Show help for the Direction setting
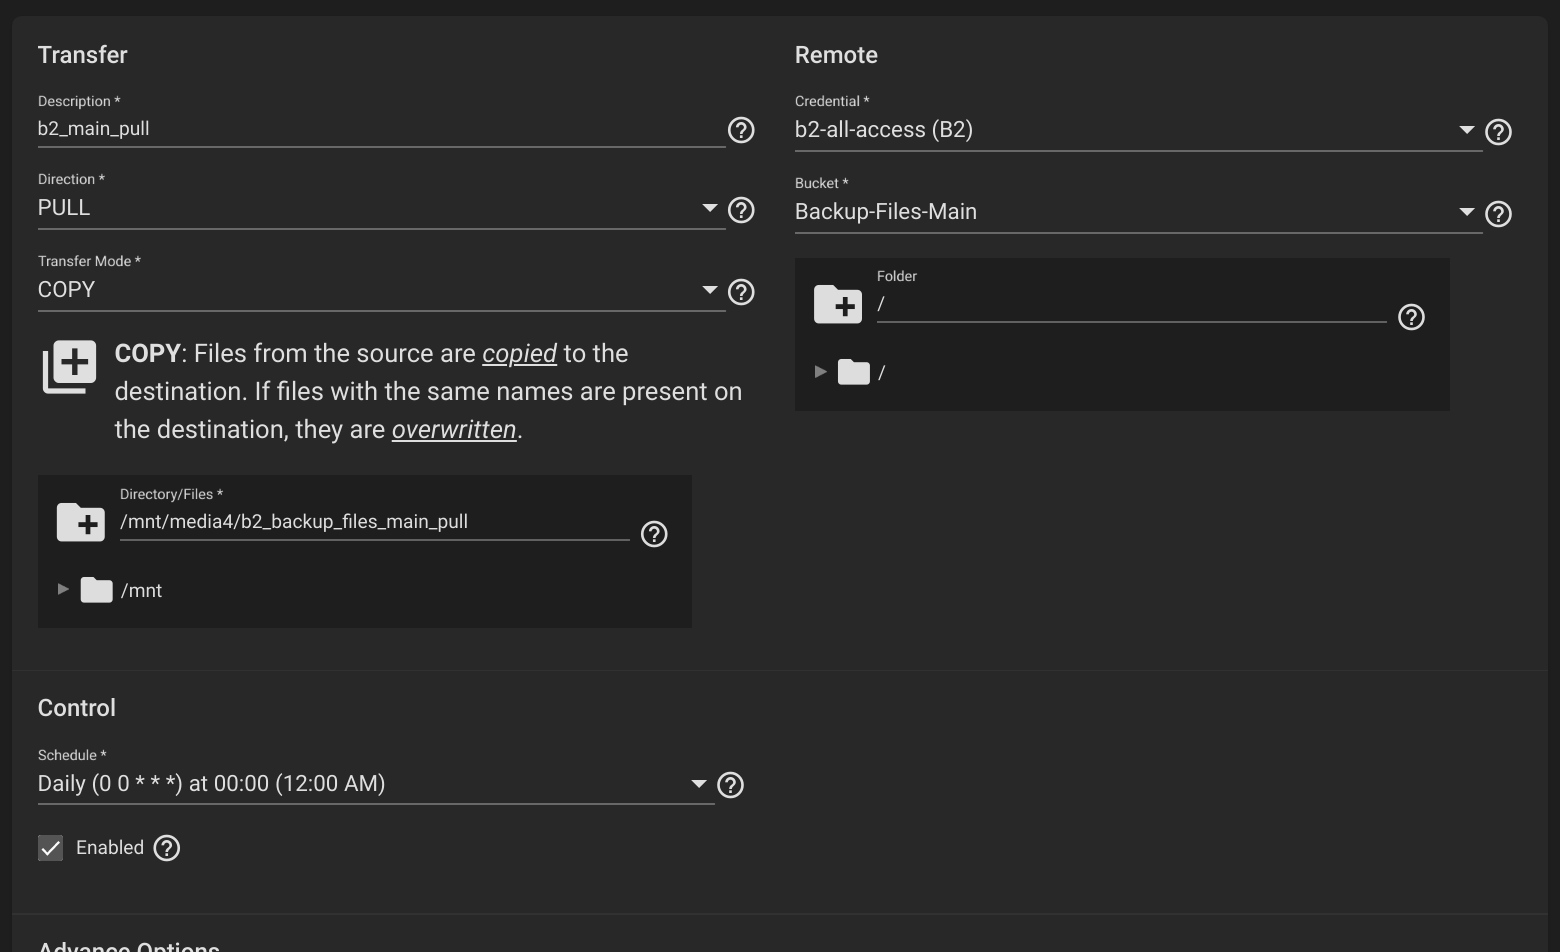 click(x=741, y=210)
